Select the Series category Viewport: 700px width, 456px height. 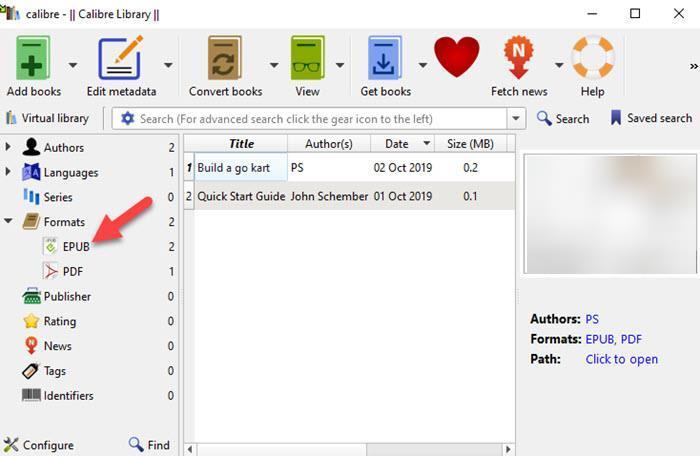(58, 197)
